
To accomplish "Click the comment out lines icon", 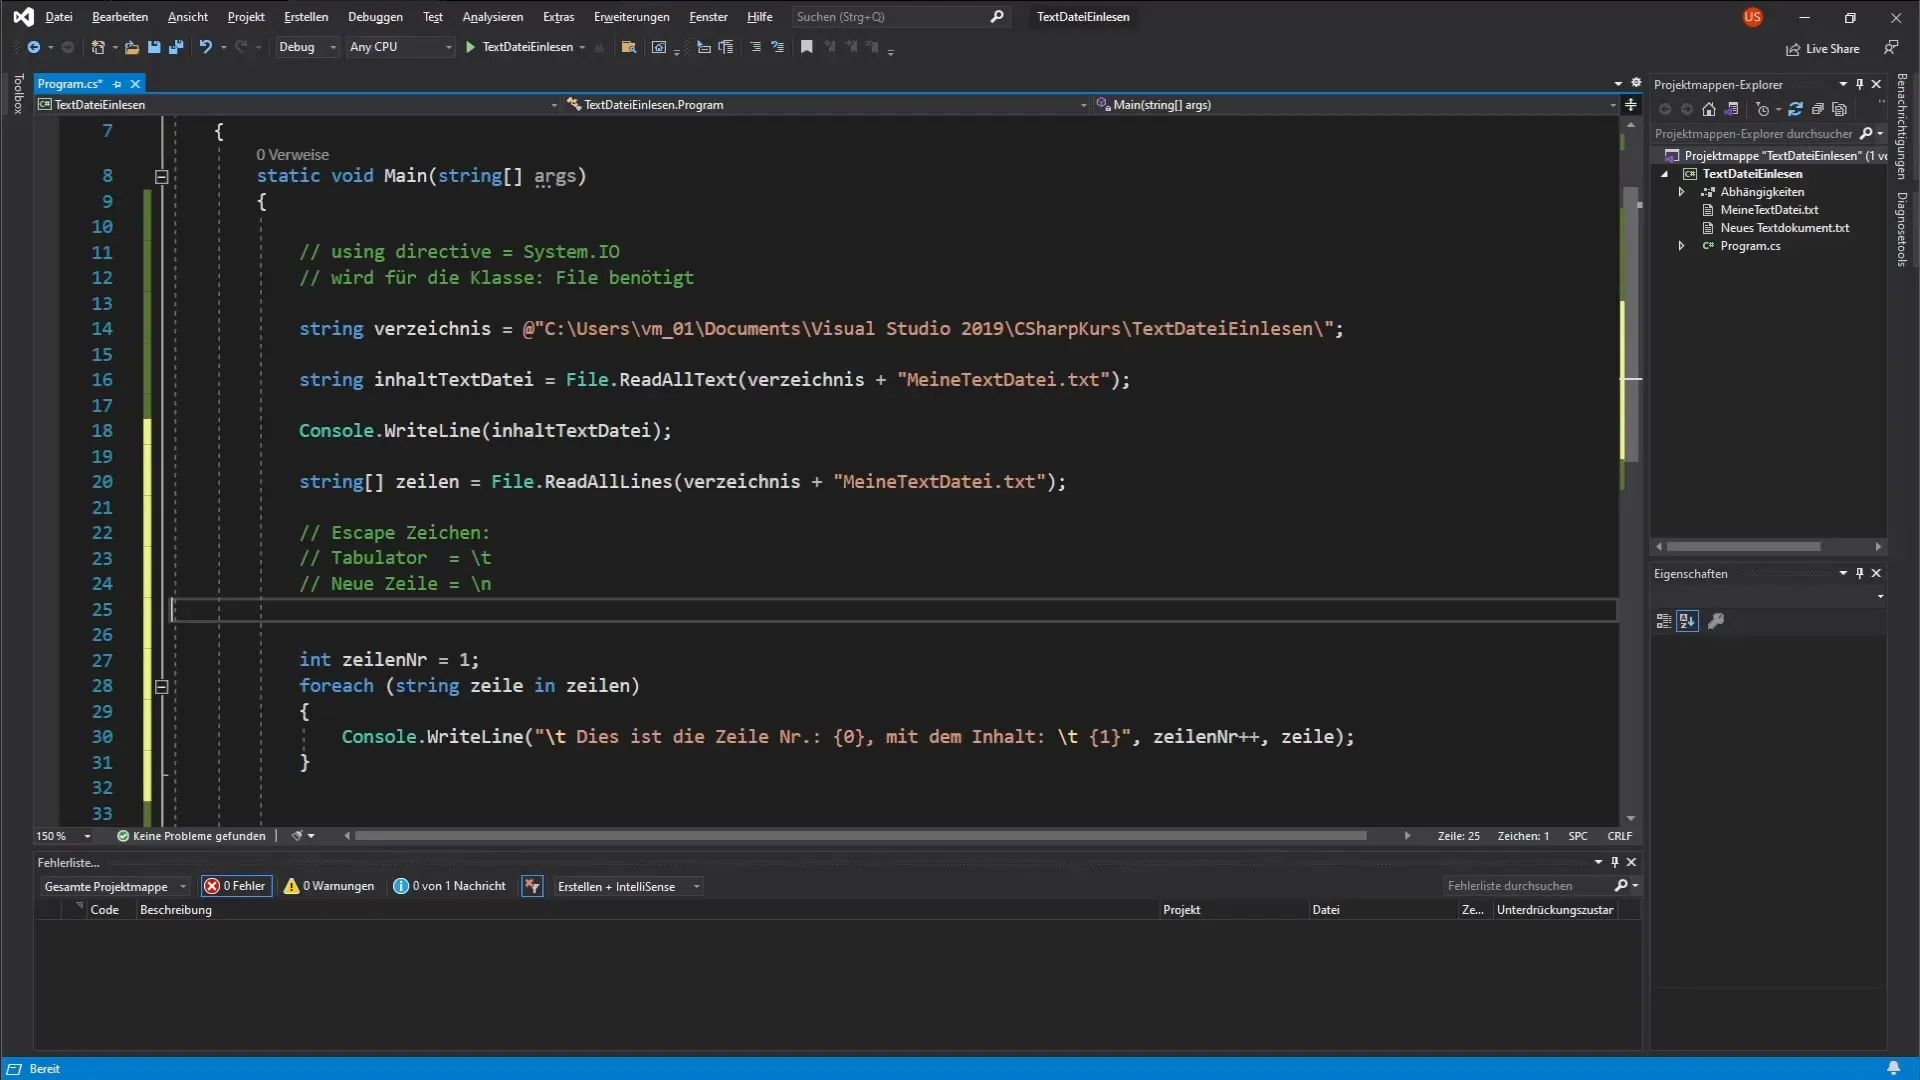I will click(x=756, y=47).
